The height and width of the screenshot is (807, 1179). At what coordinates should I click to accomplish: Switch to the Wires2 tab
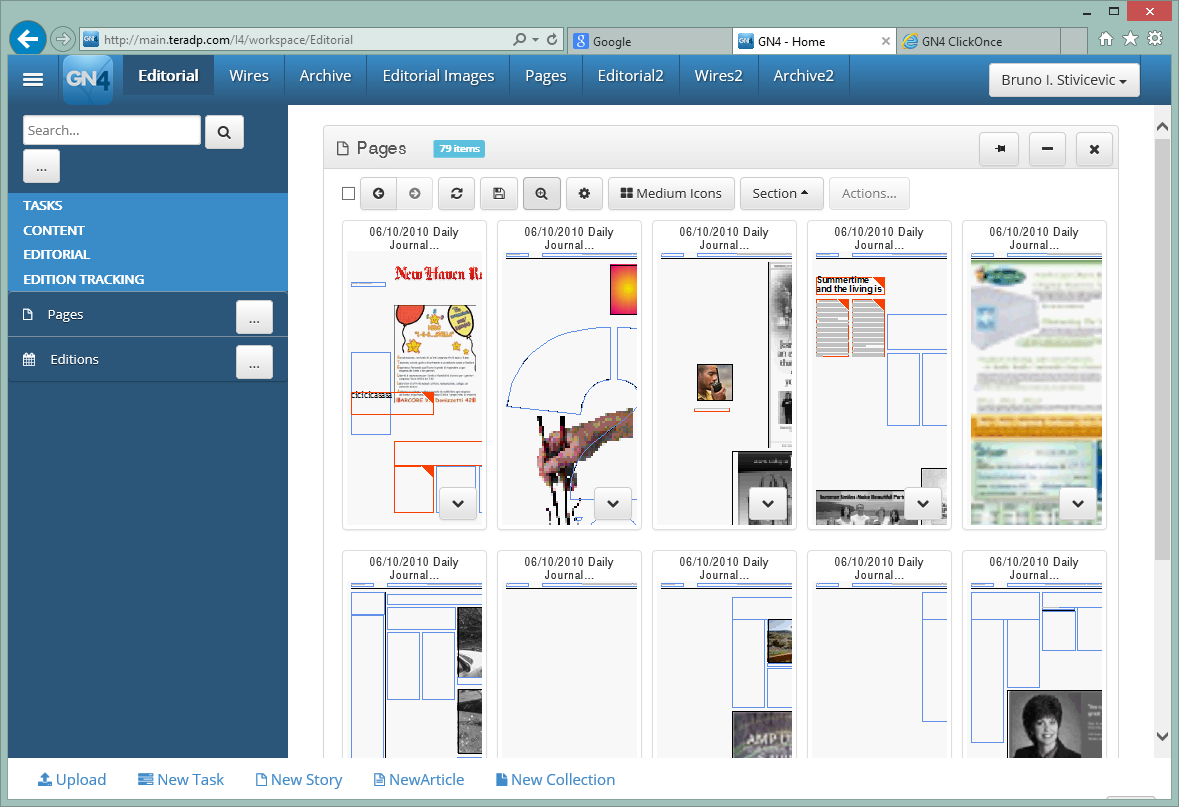point(719,76)
